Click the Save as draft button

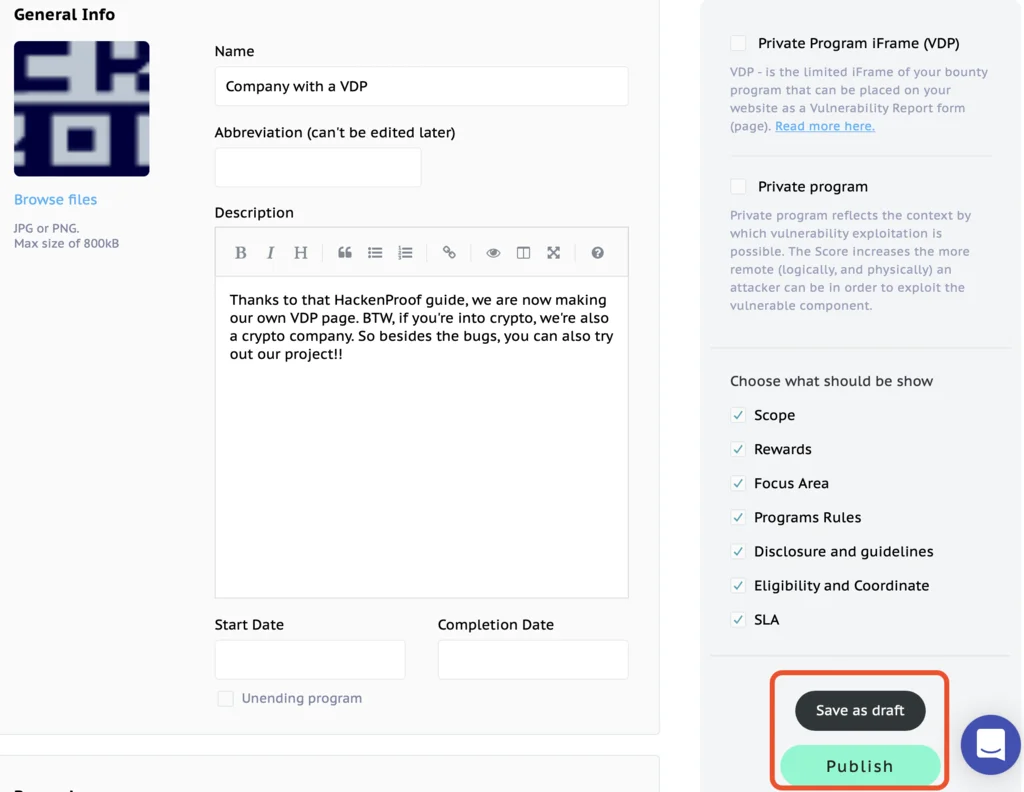pyautogui.click(x=860, y=710)
